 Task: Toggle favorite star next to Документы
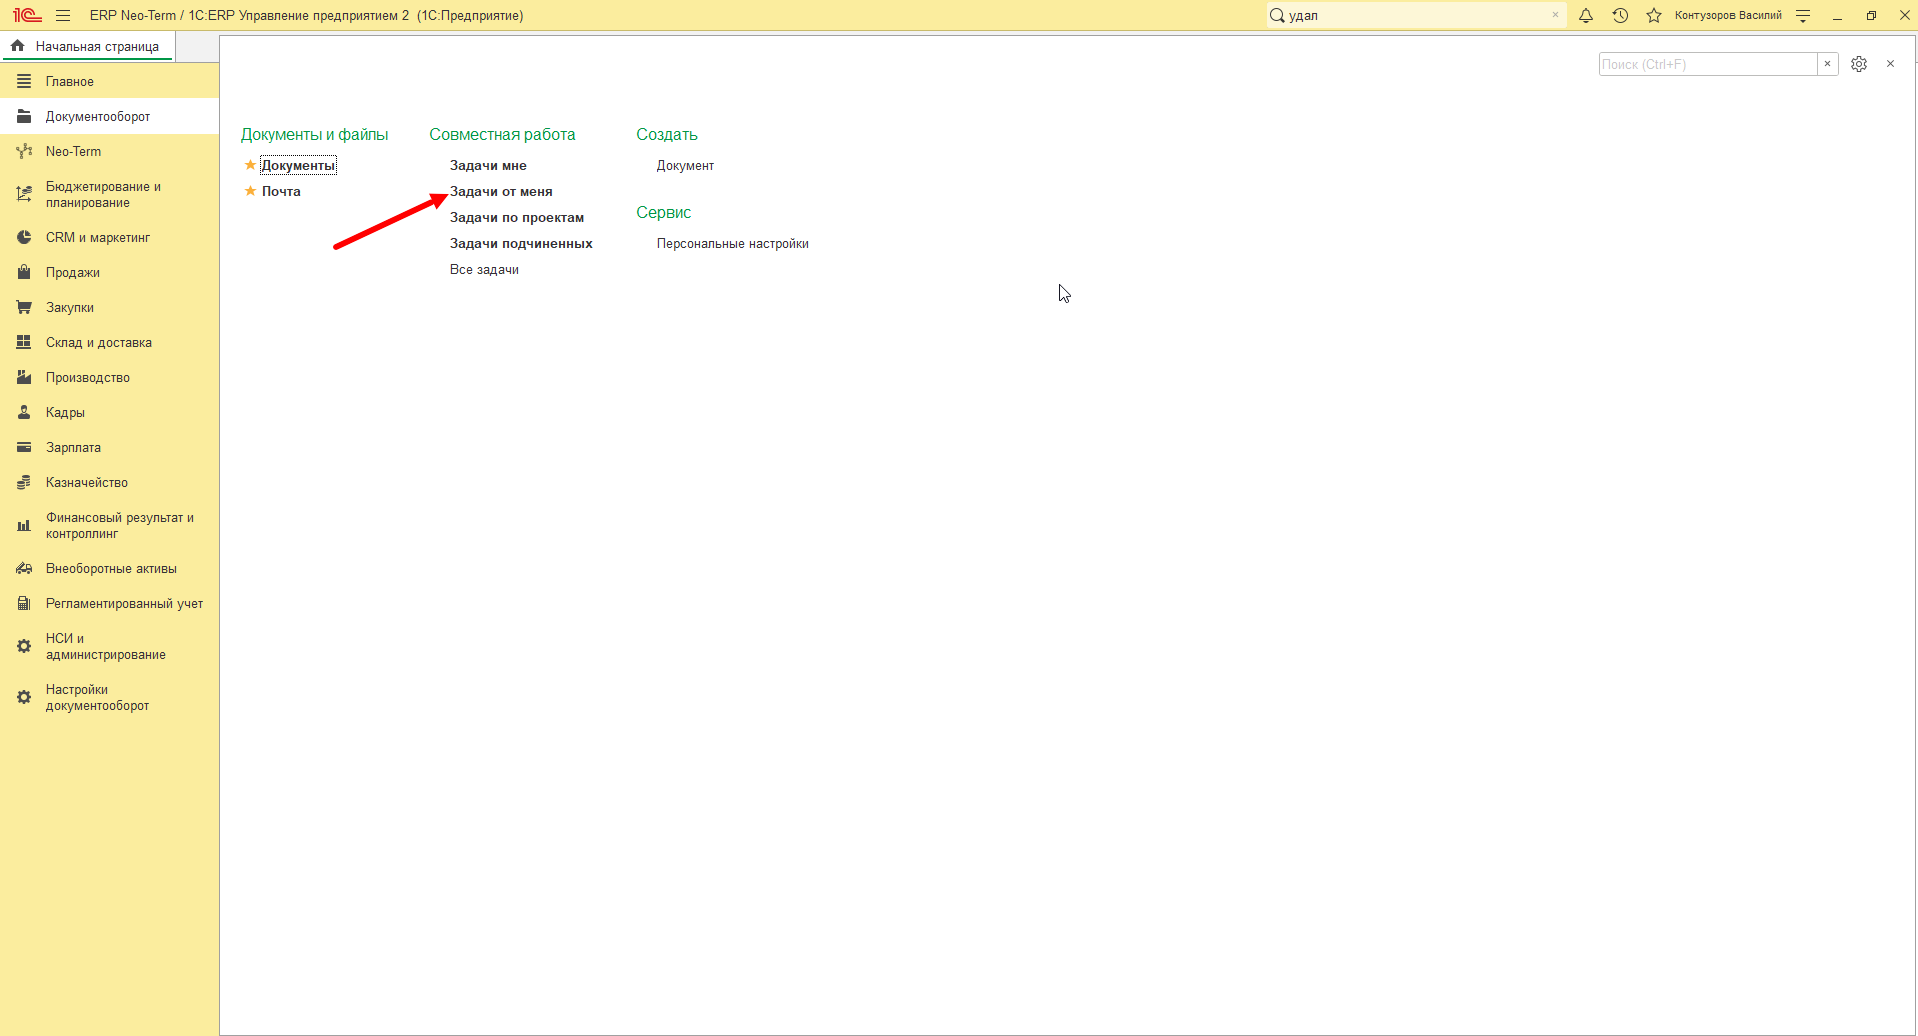(250, 165)
